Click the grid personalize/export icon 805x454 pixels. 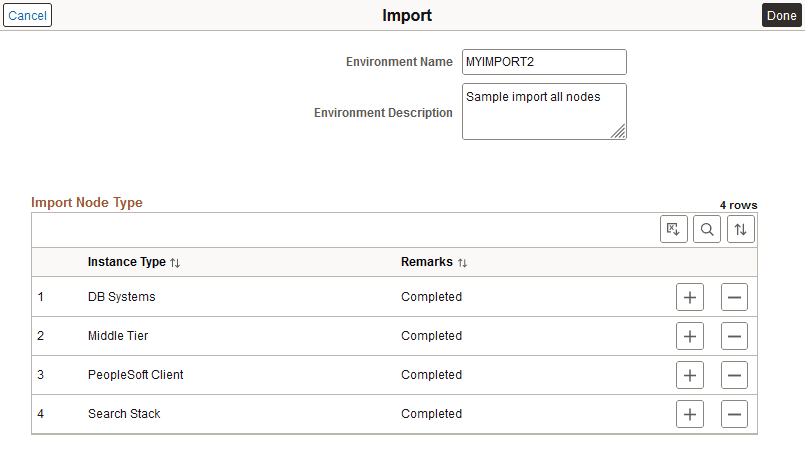[x=674, y=229]
